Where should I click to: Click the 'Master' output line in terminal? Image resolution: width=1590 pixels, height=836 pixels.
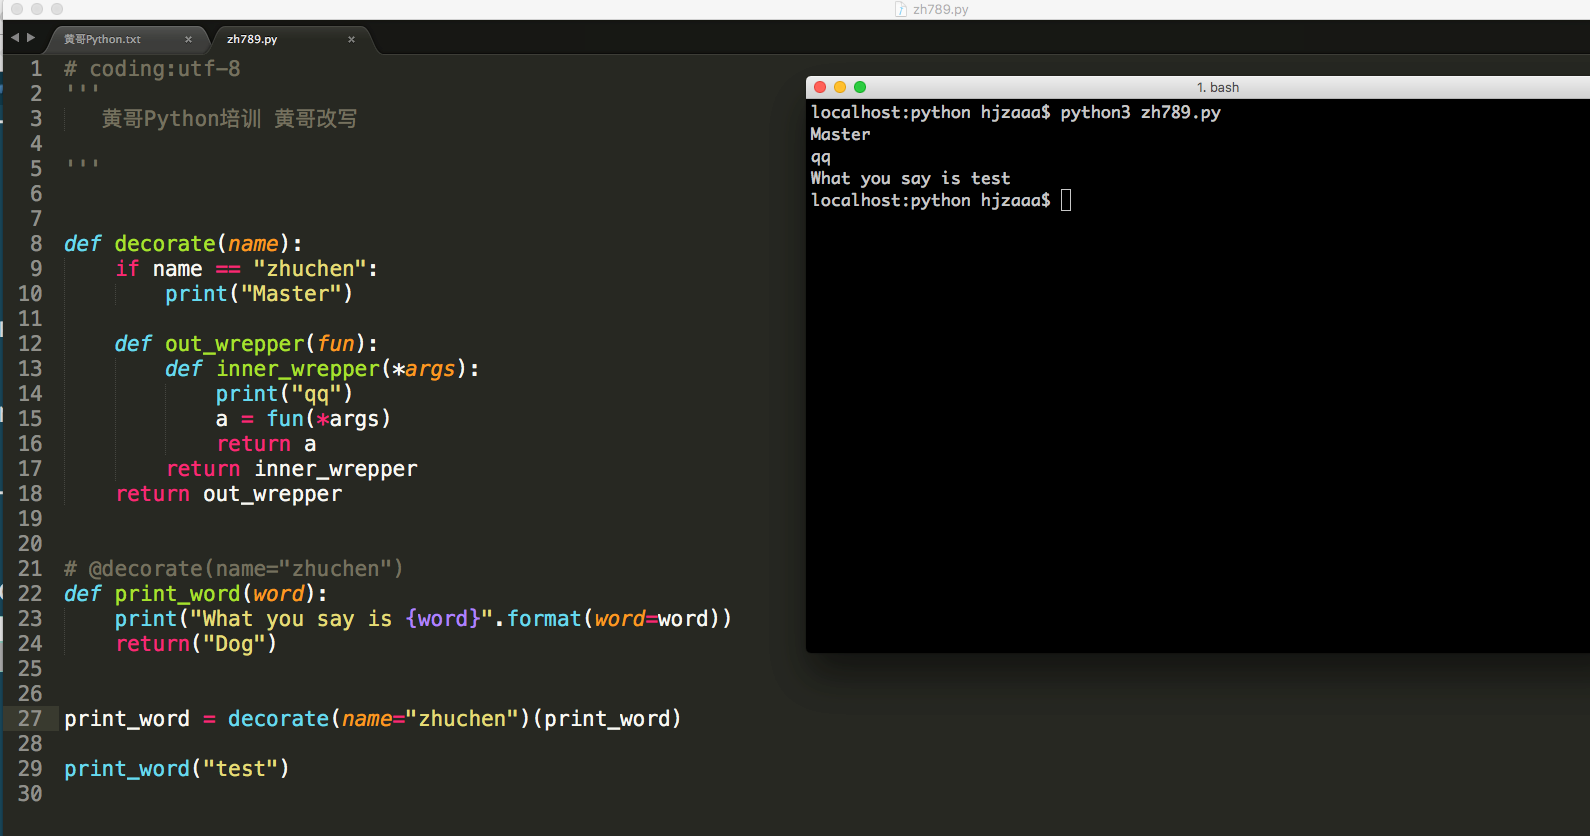click(x=840, y=134)
